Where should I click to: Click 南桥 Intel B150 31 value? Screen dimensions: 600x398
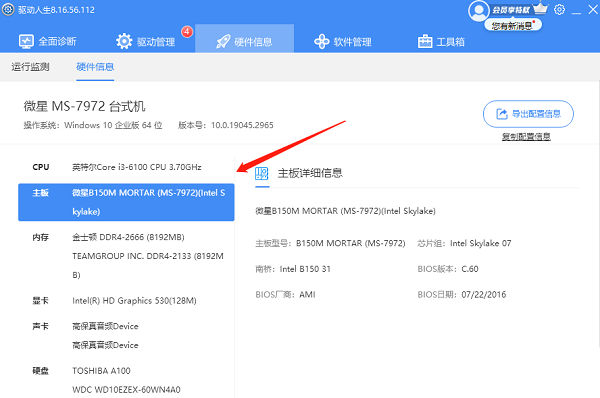point(305,269)
